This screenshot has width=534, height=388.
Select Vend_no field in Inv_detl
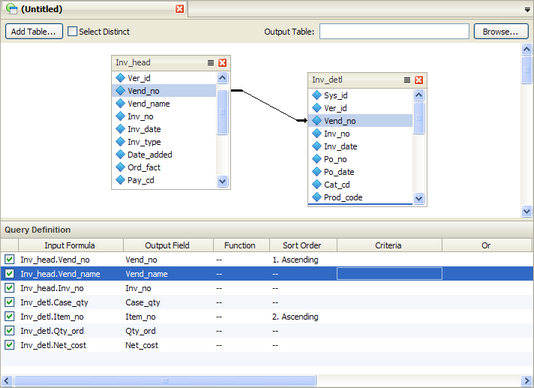[x=361, y=121]
